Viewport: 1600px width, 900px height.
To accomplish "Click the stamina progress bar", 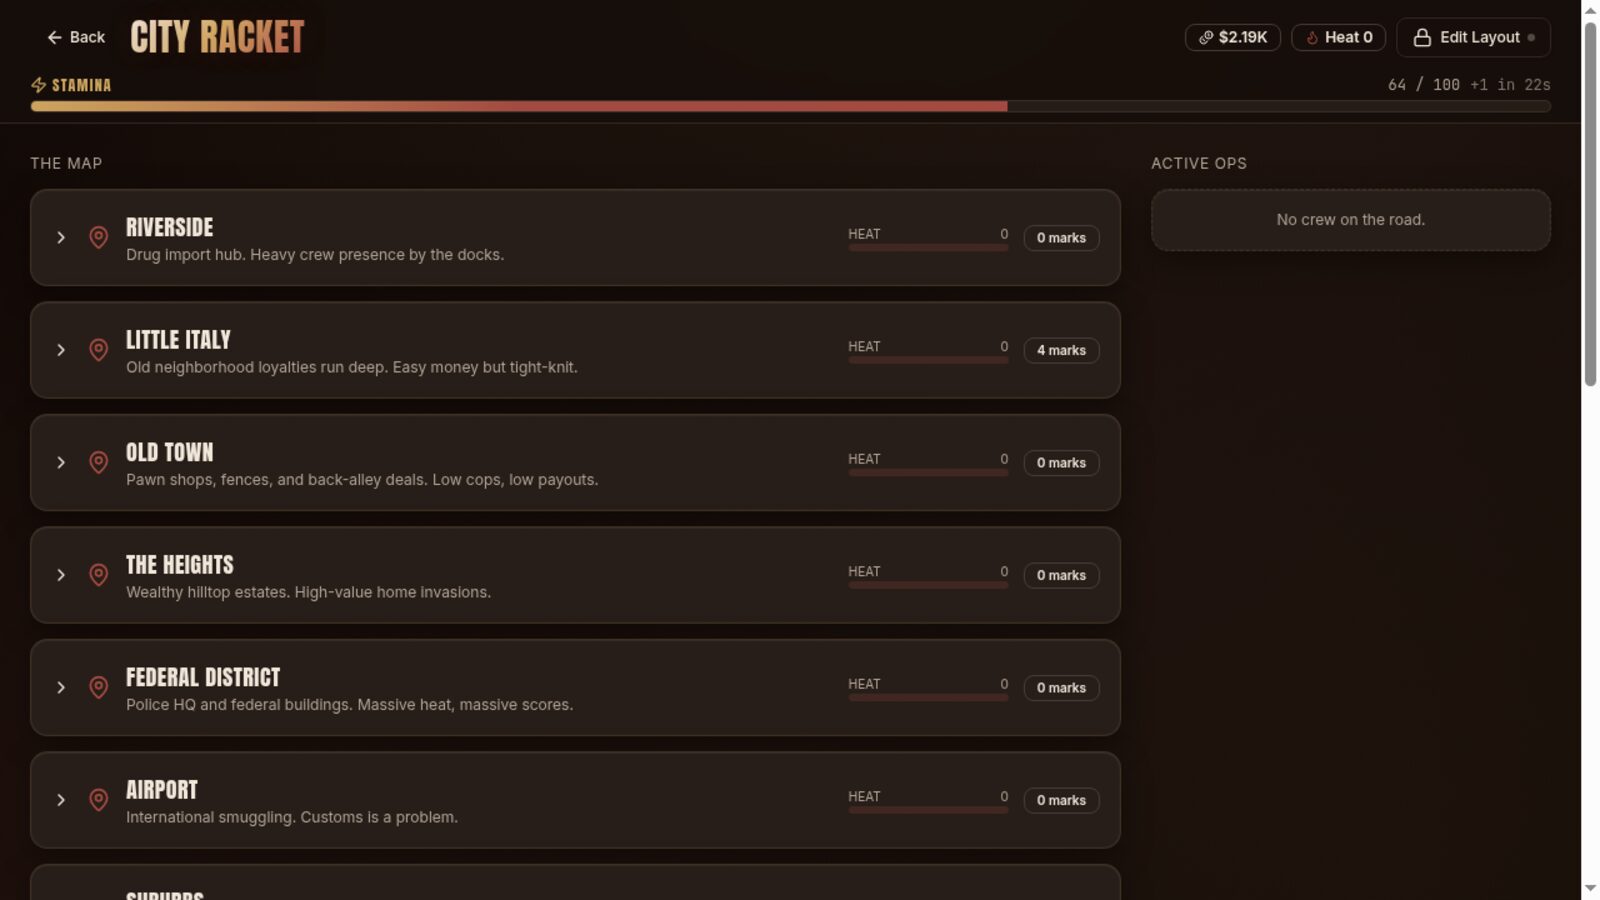I will 790,106.
